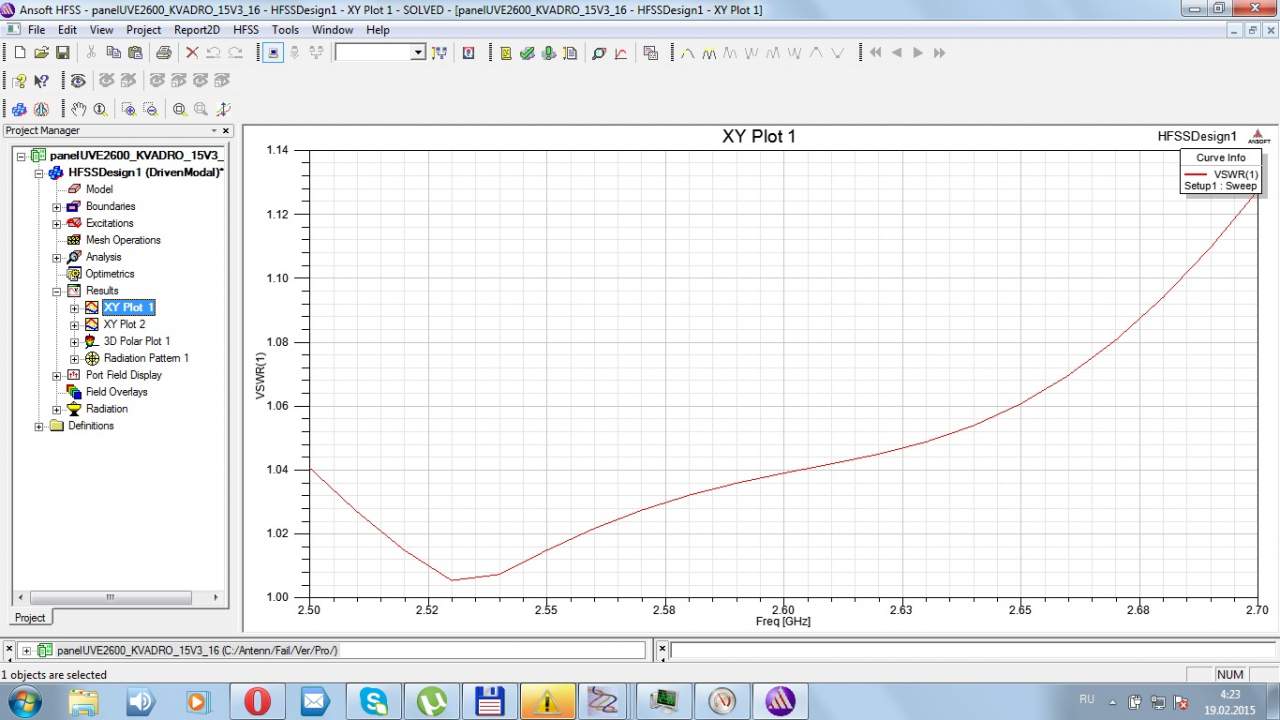
Task: Select Radiation Pattern 1 in tree
Action: (145, 358)
